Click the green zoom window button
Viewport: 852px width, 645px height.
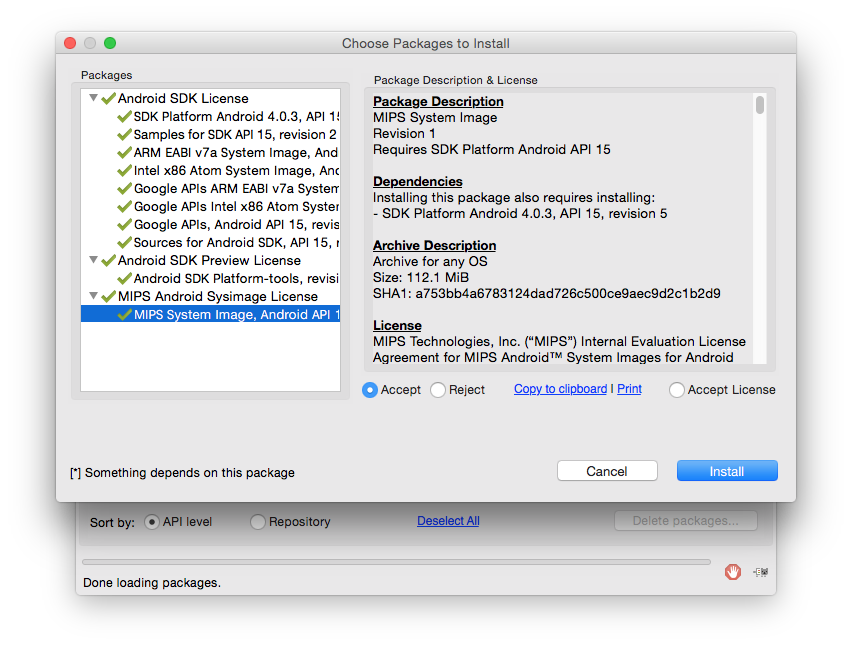[110, 43]
